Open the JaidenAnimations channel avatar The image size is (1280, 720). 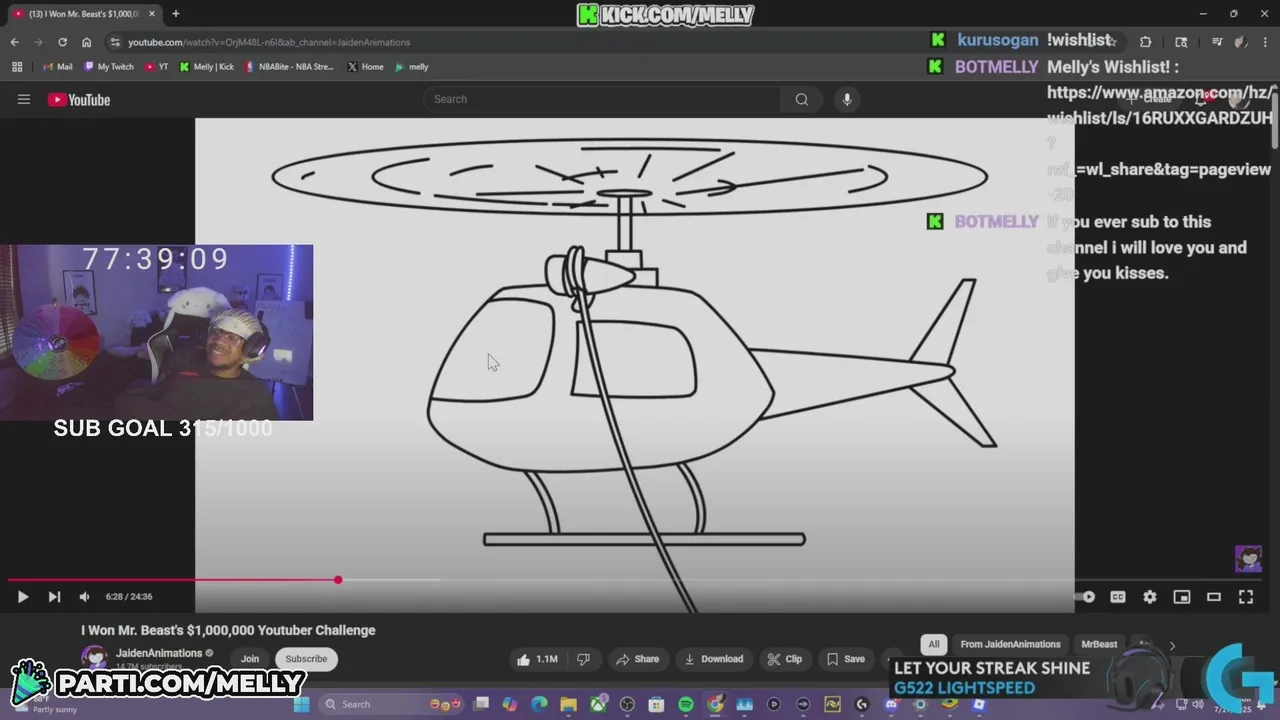(x=94, y=659)
